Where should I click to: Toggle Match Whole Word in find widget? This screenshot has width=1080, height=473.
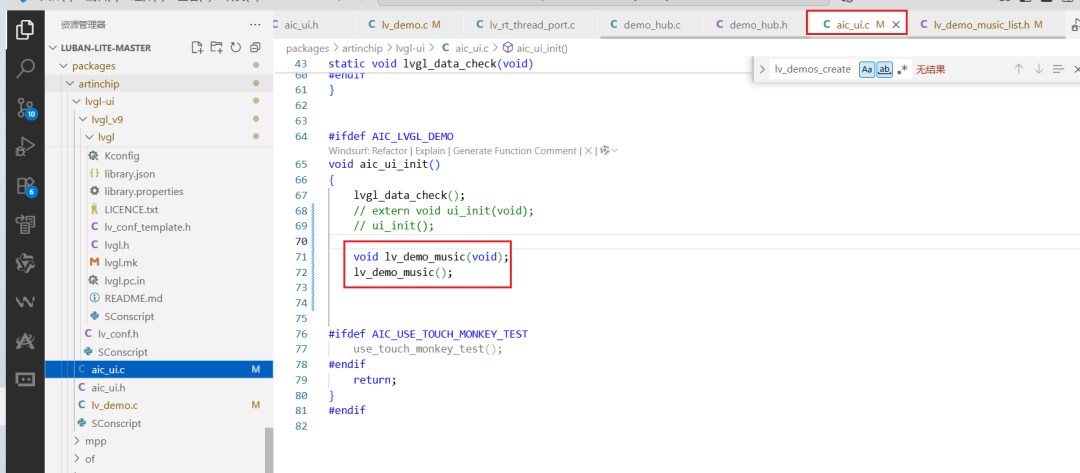(884, 69)
